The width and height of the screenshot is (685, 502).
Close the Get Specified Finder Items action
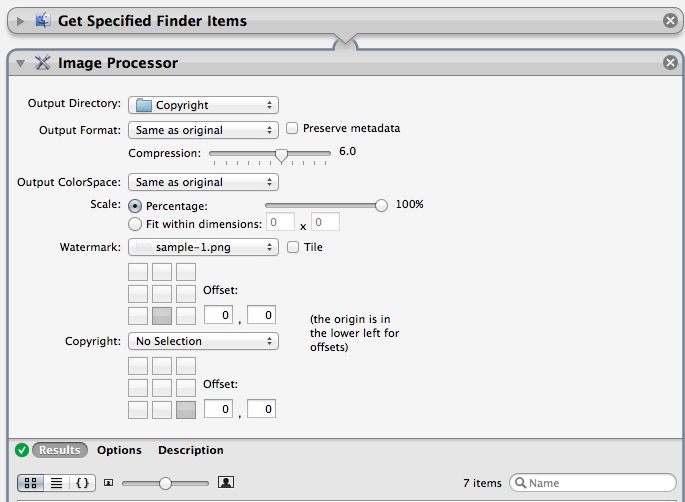click(x=670, y=20)
